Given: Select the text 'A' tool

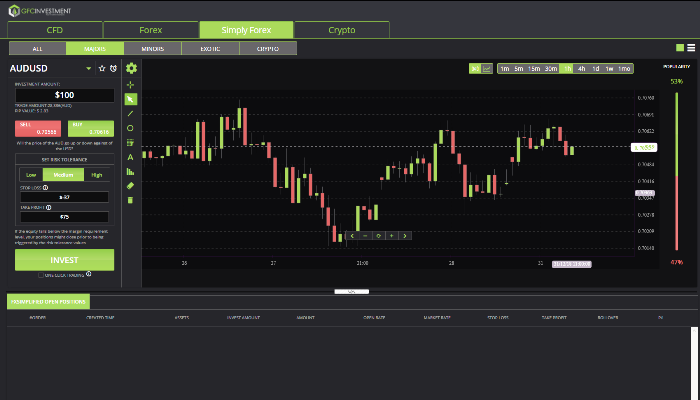Looking at the screenshot, I should (130, 157).
